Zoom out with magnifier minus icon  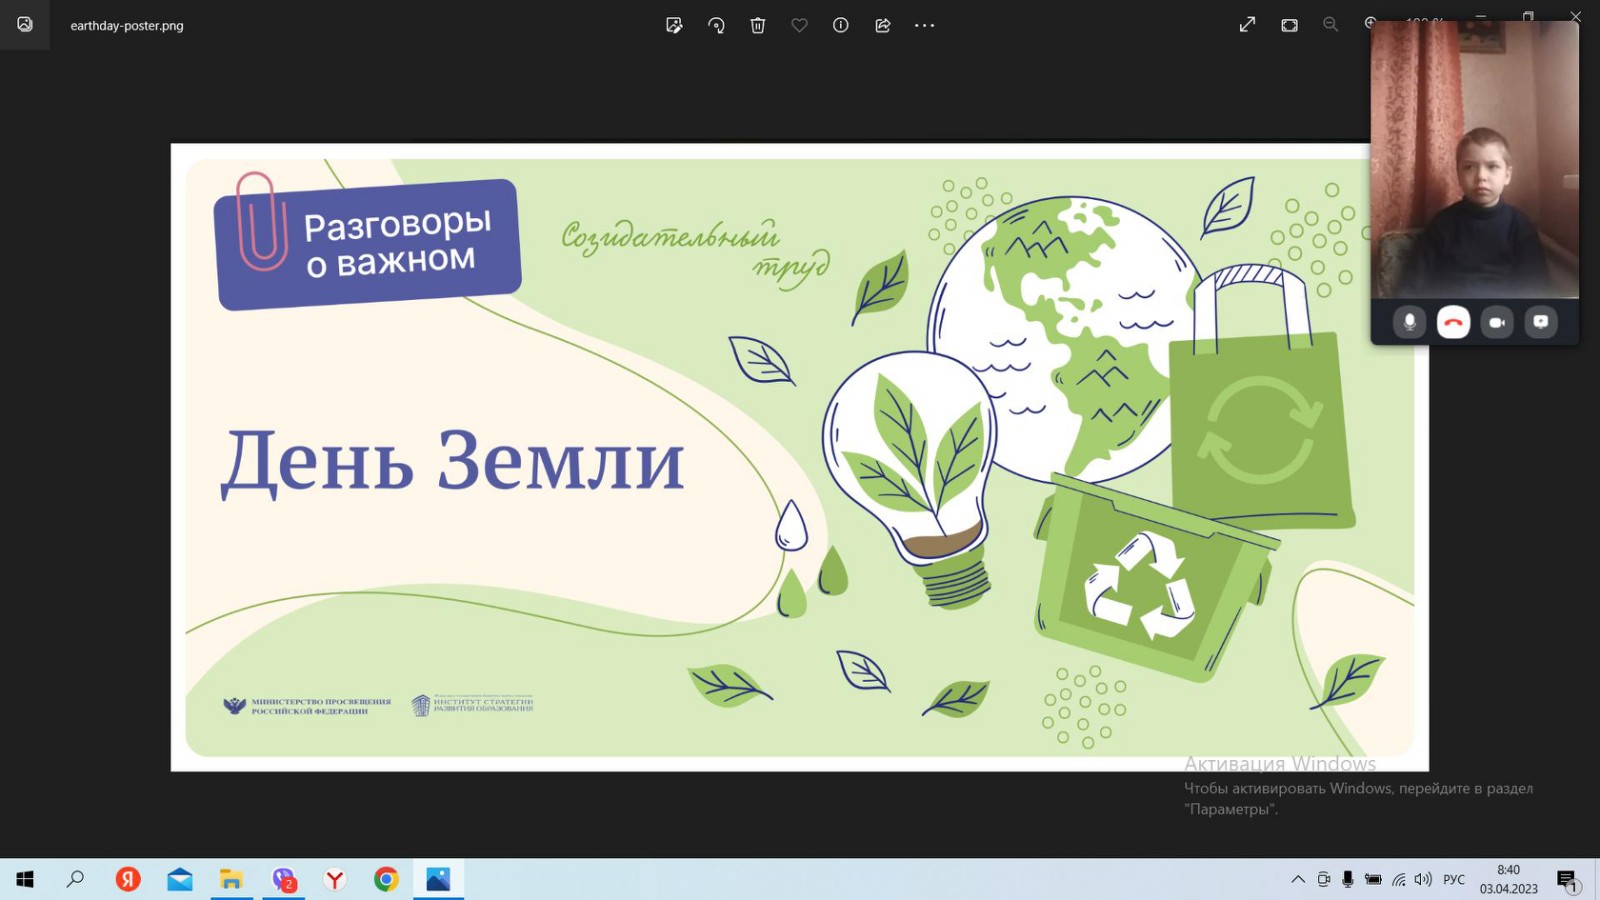click(1330, 25)
